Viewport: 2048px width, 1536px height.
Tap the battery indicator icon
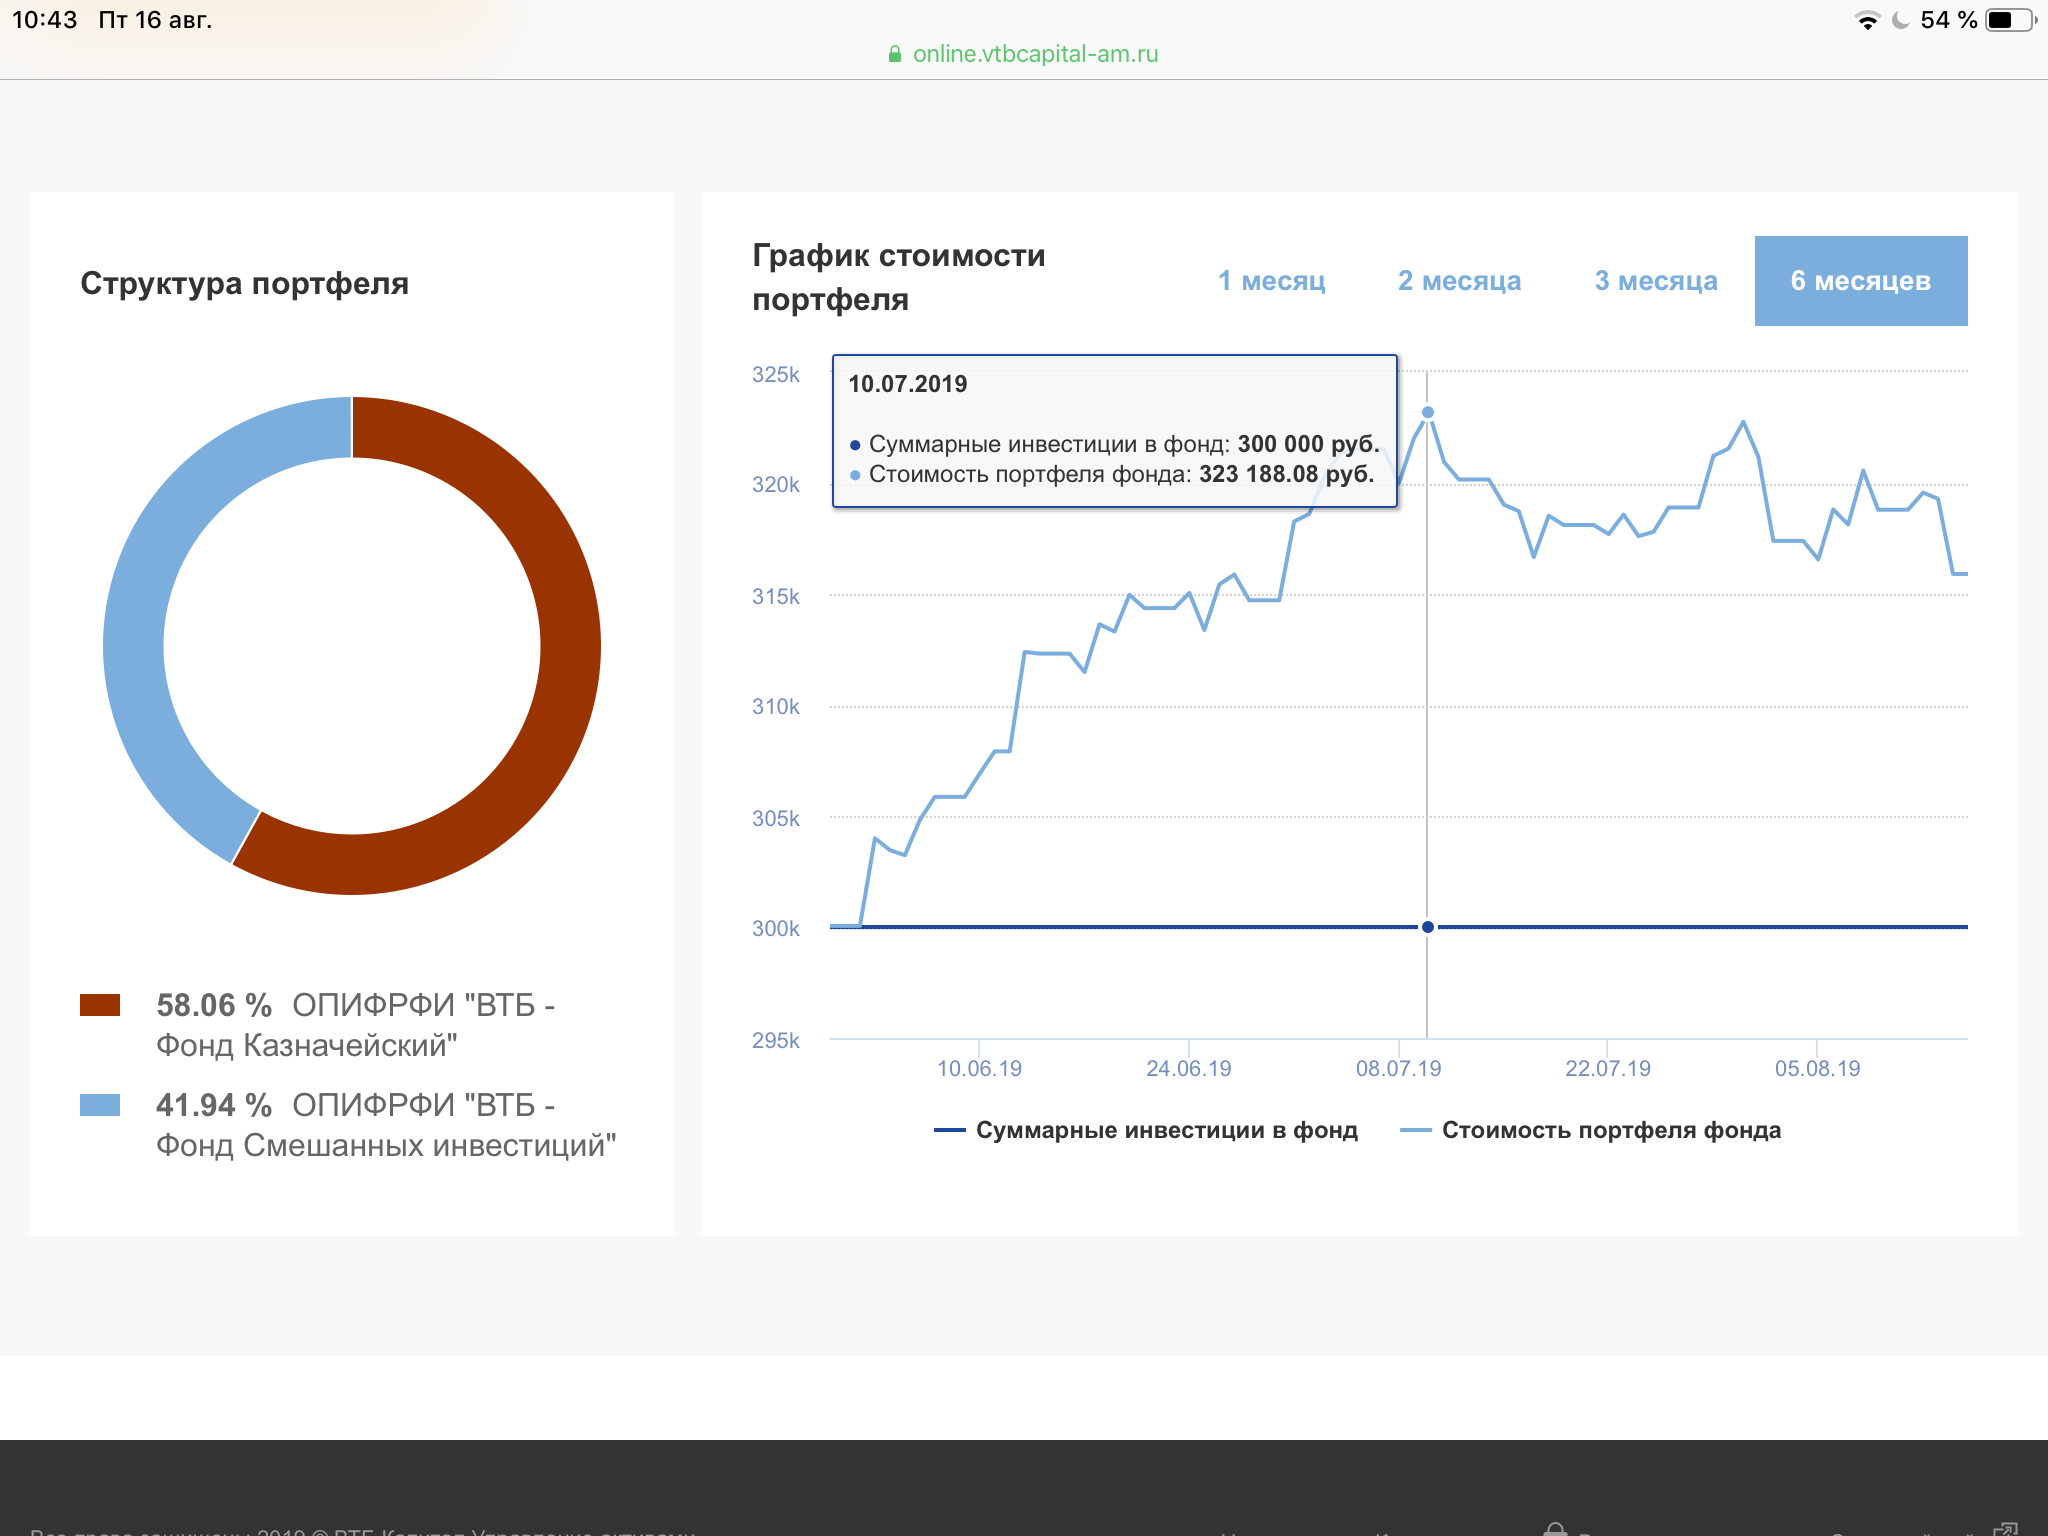tap(2011, 20)
